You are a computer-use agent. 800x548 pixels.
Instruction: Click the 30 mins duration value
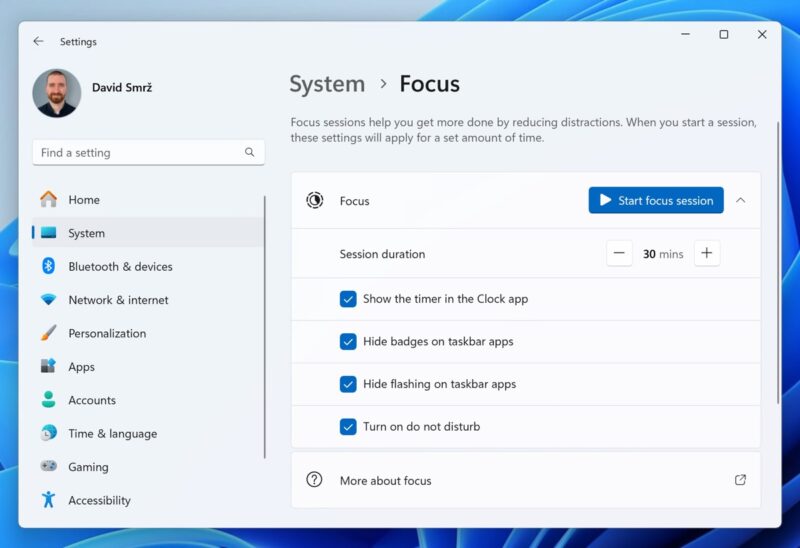663,254
